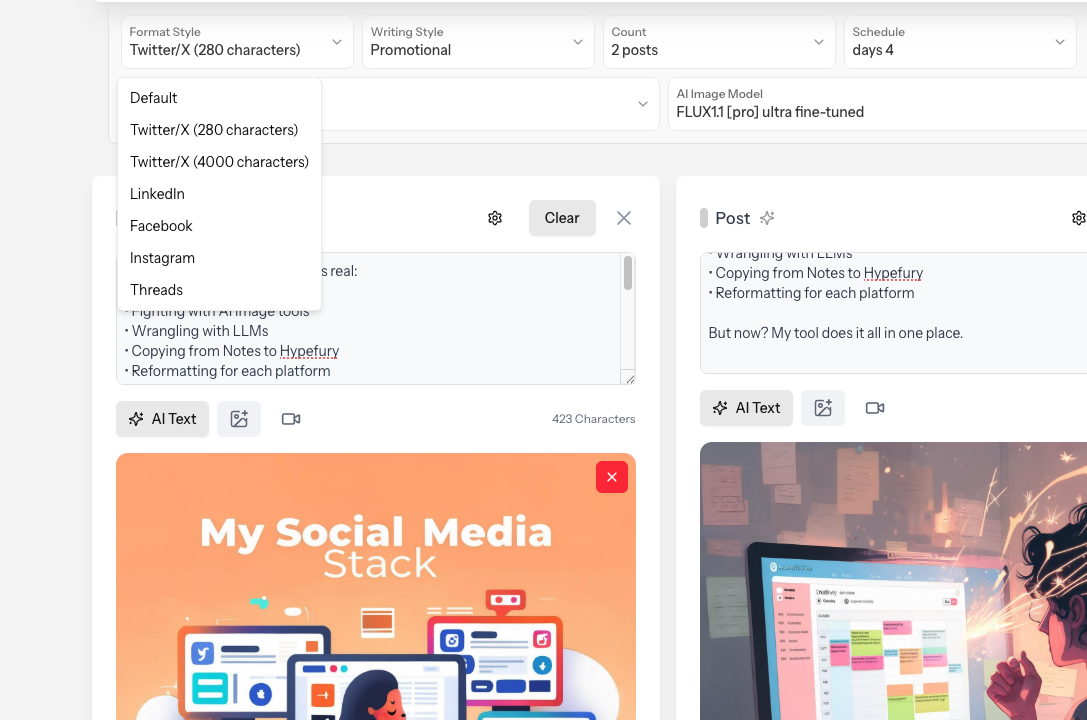Image resolution: width=1087 pixels, height=720 pixels.
Task: Click the first post text area
Action: [x=375, y=319]
